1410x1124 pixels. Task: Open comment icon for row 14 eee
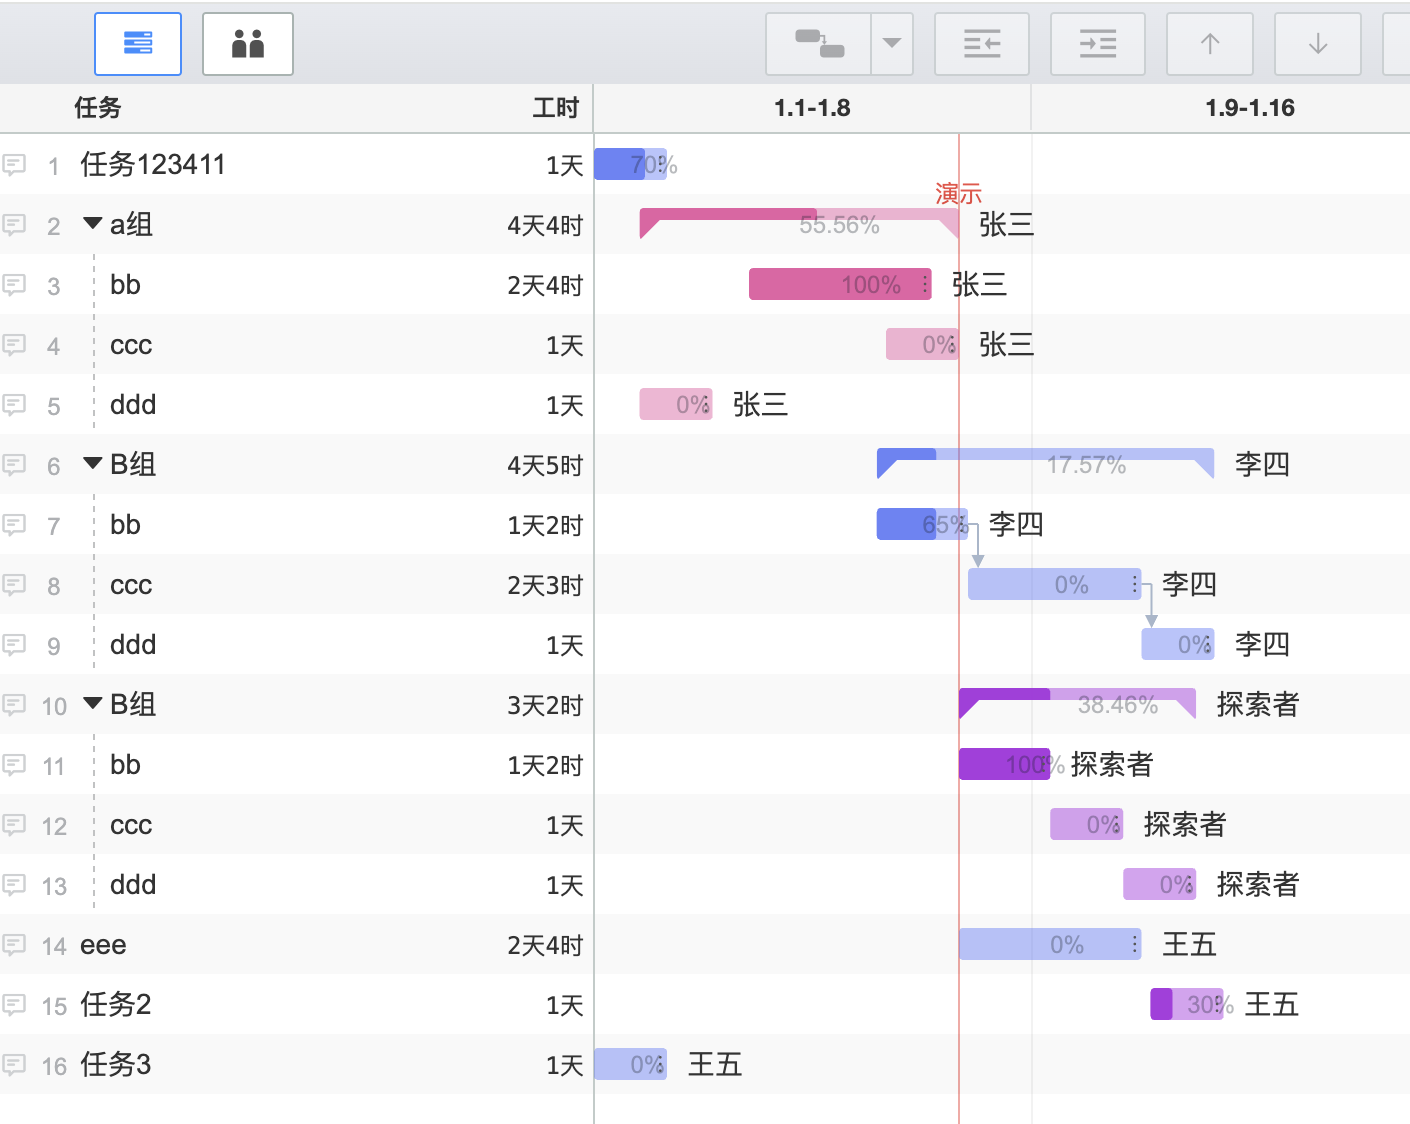pyautogui.click(x=14, y=944)
